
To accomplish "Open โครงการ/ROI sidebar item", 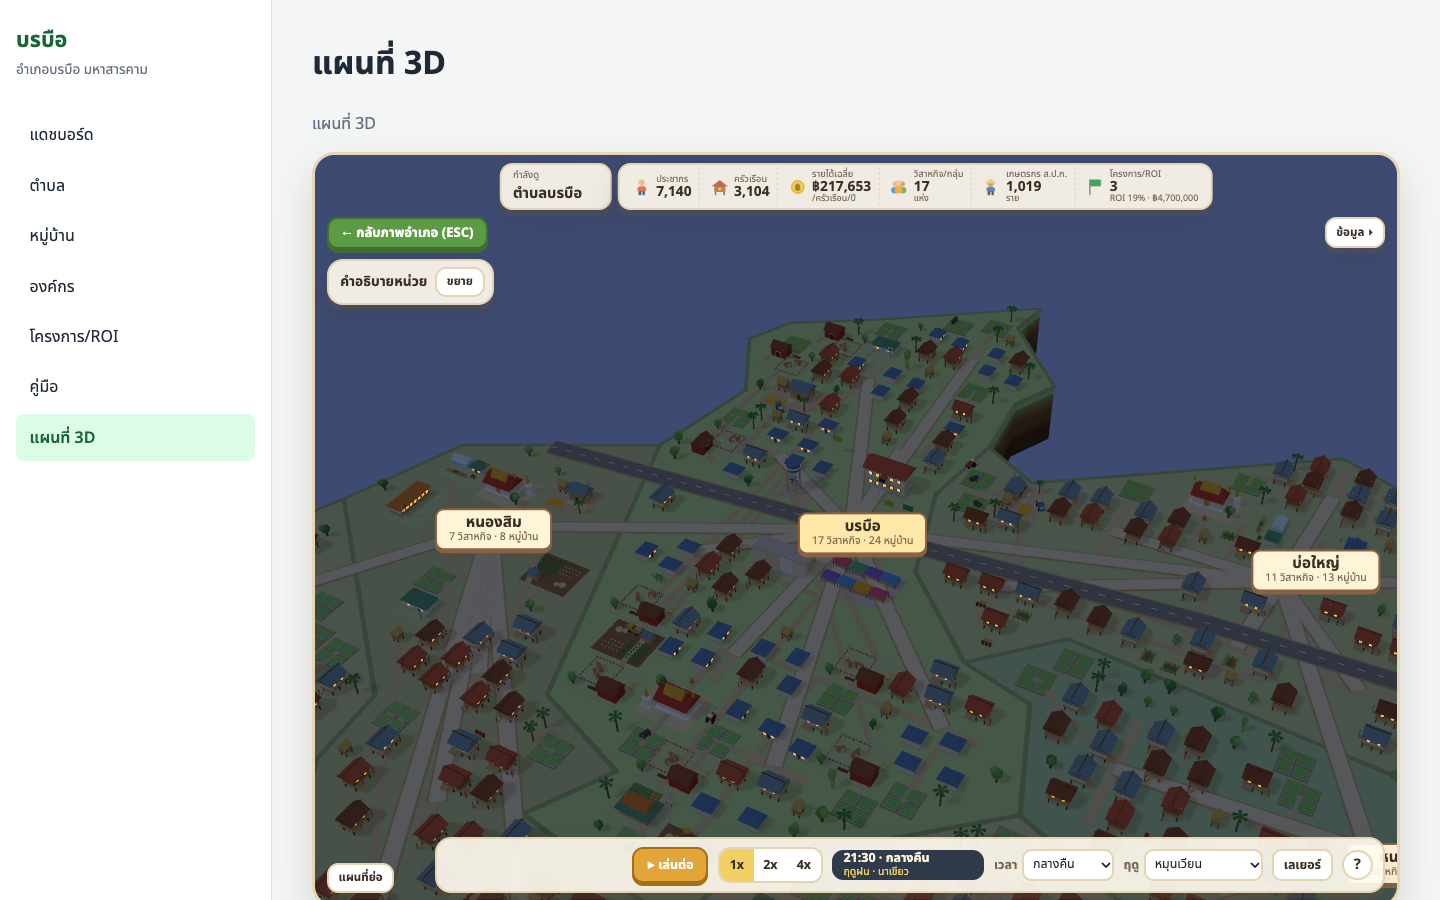I will click(135, 336).
